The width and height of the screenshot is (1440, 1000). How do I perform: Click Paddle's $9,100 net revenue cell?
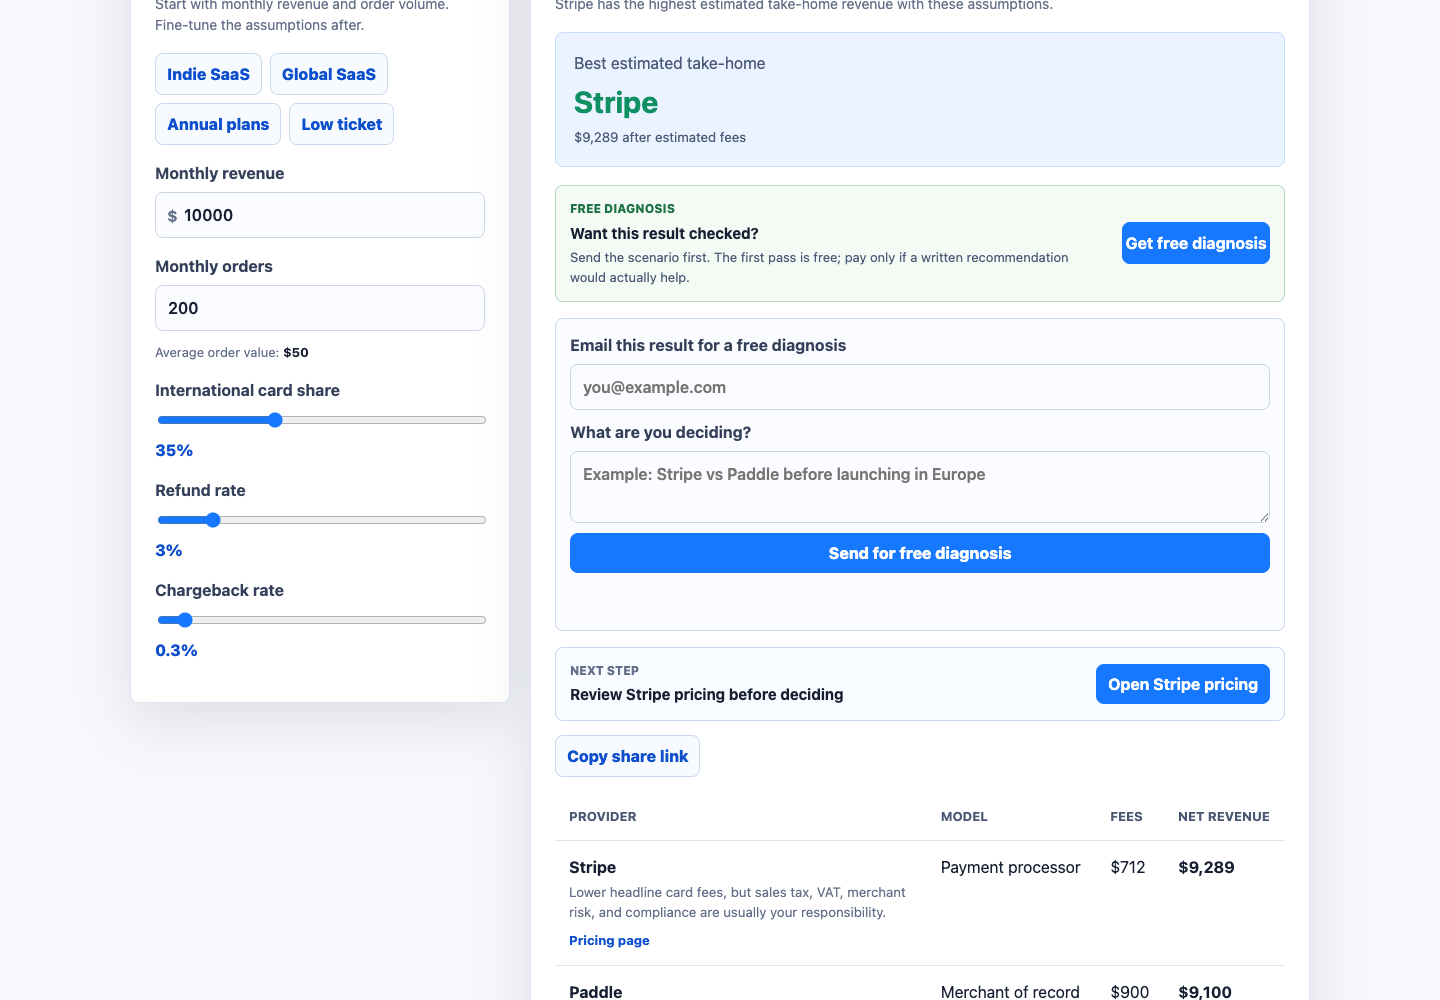[x=1205, y=991]
